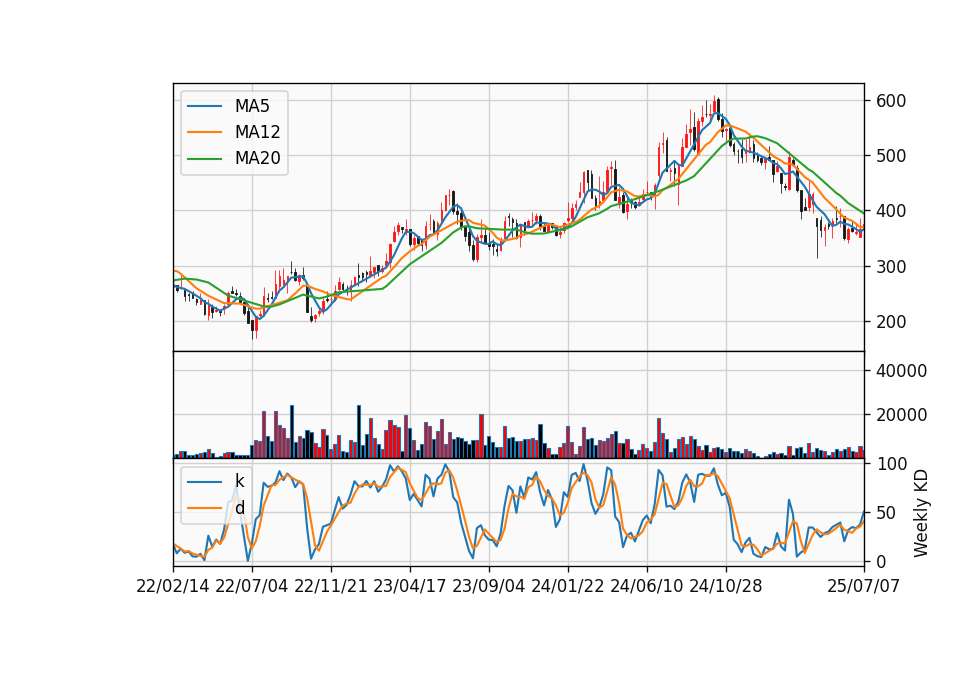Click the green MA20 legend line sample
The height and width of the screenshot is (690, 960).
coord(204,159)
